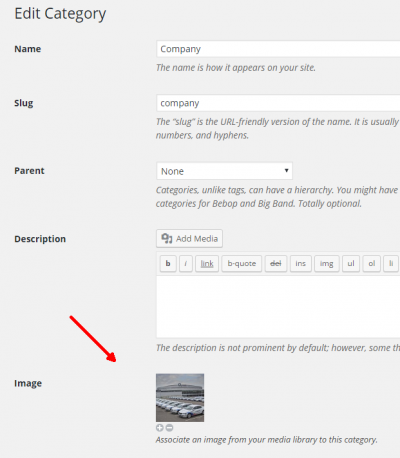Add unordered list with ul button

tap(351, 264)
